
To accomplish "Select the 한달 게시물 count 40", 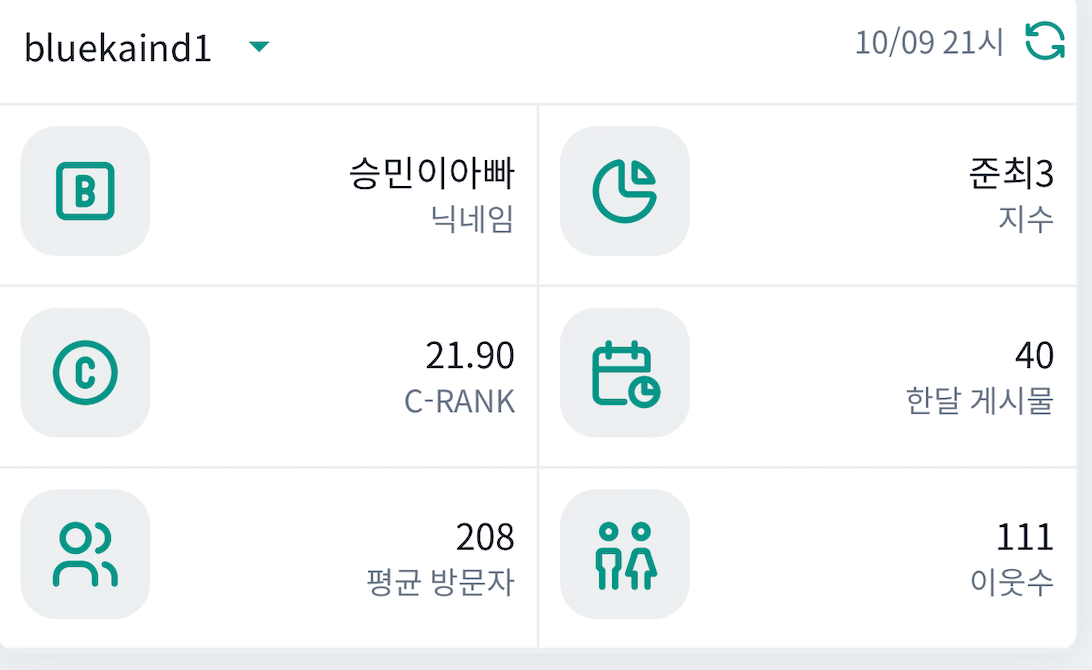I will point(1033,356).
